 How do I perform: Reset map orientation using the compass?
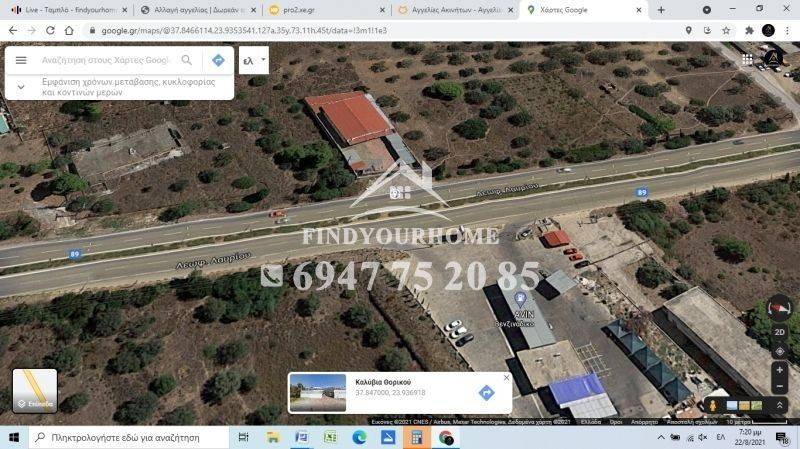pyautogui.click(x=779, y=309)
